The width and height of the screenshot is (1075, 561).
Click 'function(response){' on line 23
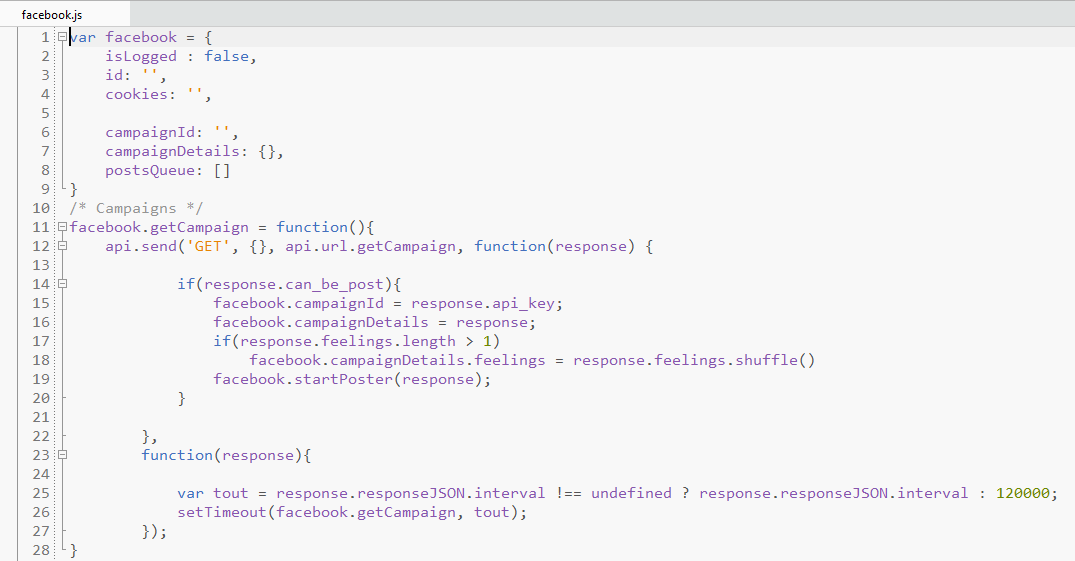pos(226,455)
